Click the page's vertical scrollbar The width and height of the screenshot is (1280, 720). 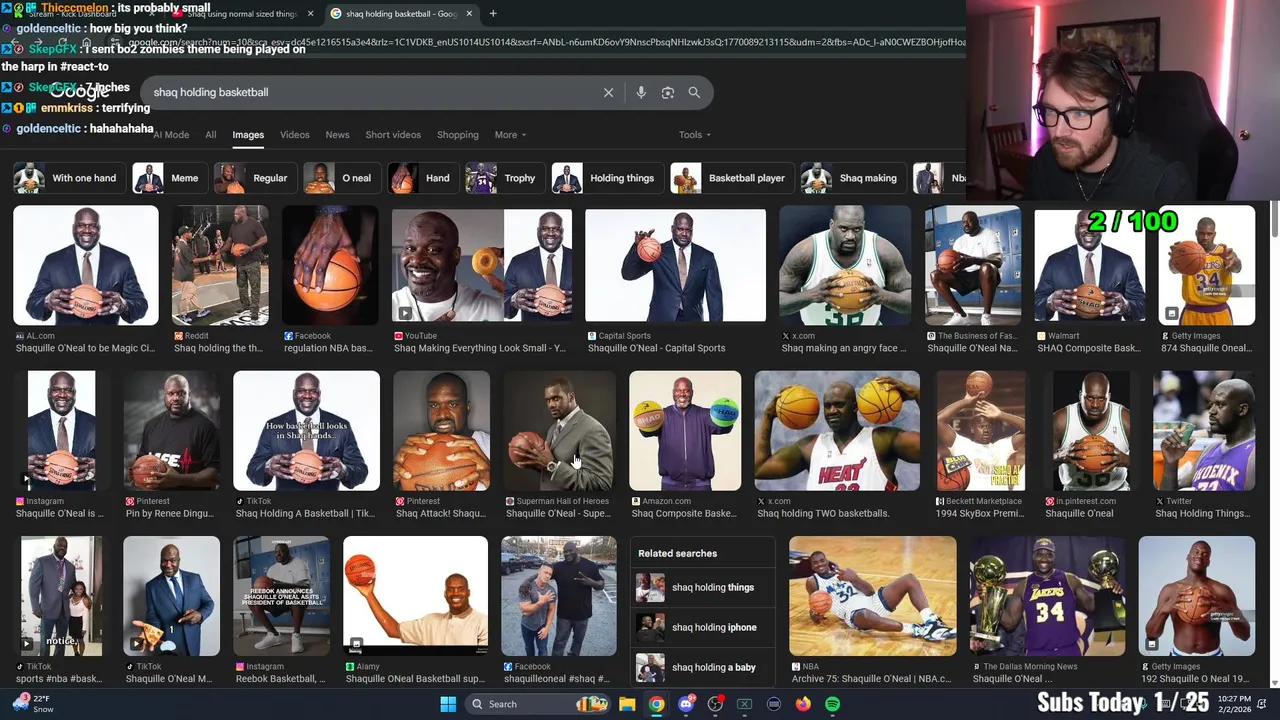1274,220
